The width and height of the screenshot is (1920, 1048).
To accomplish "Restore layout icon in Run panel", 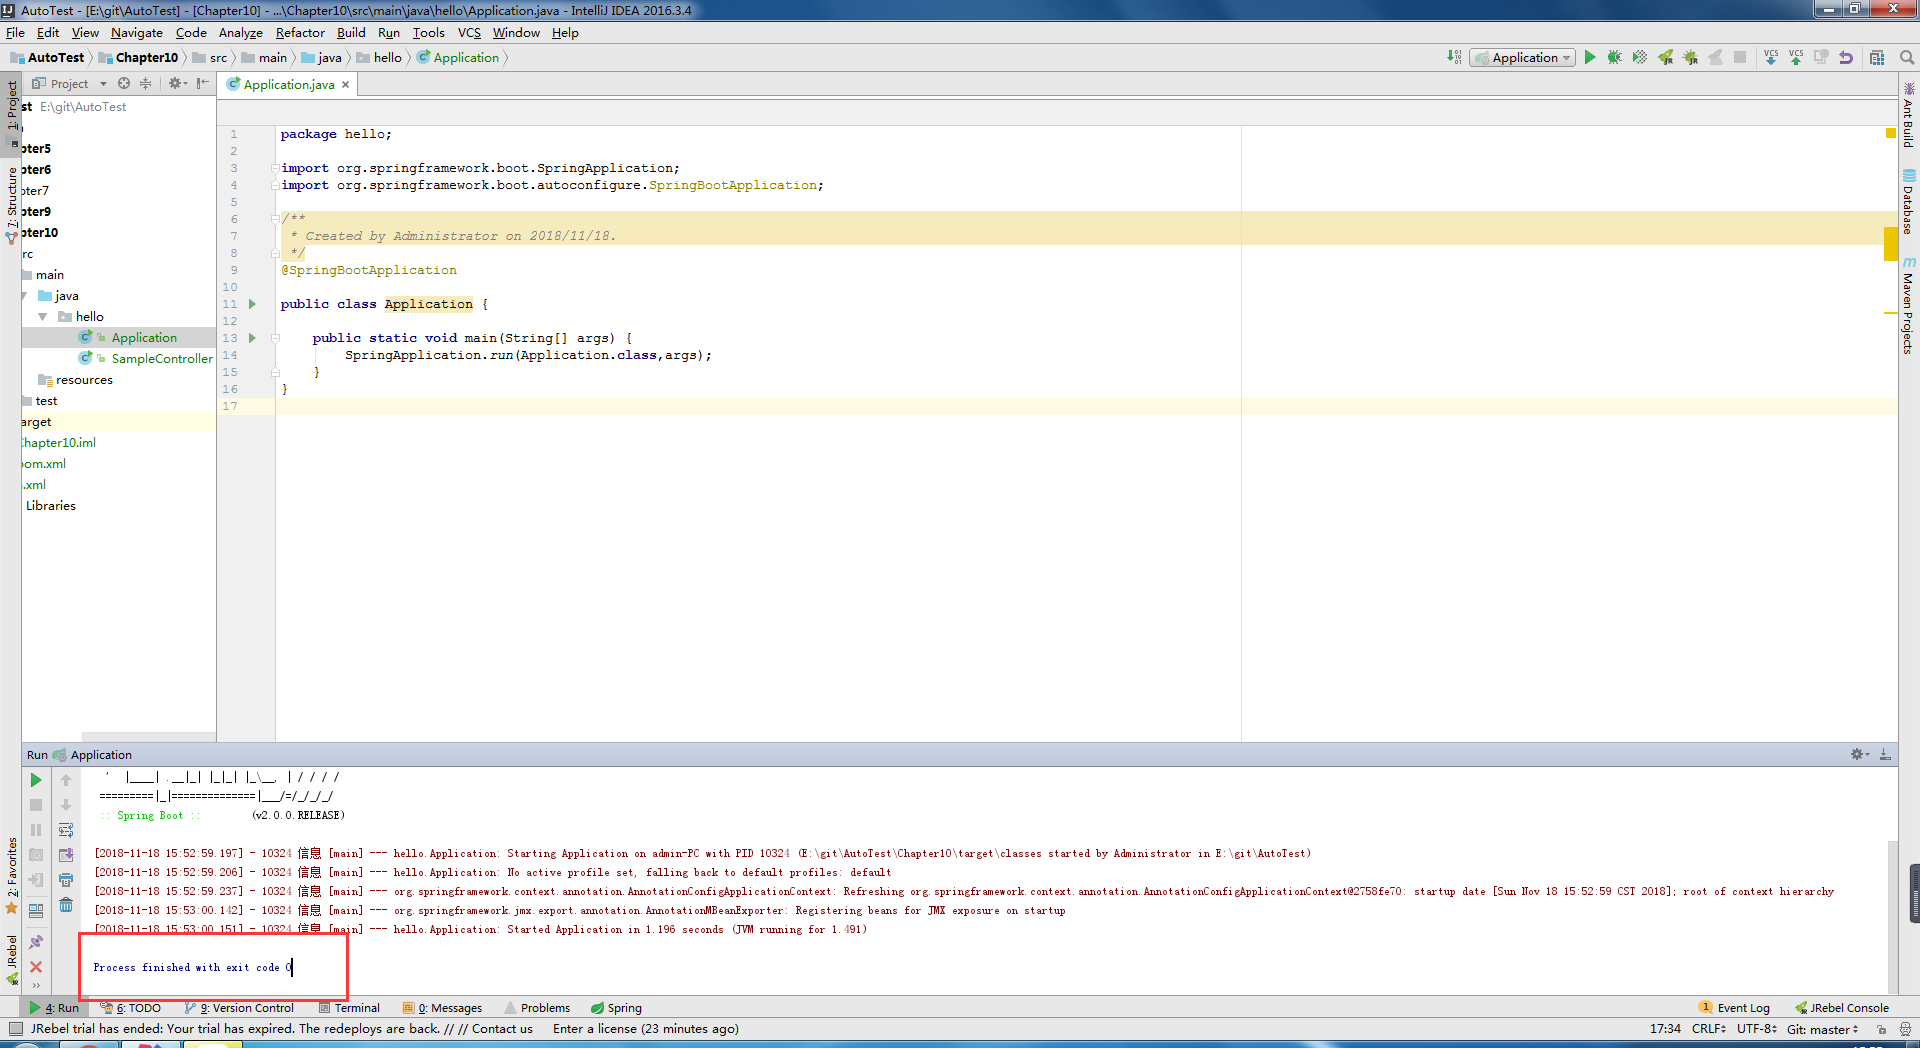I will coord(36,911).
